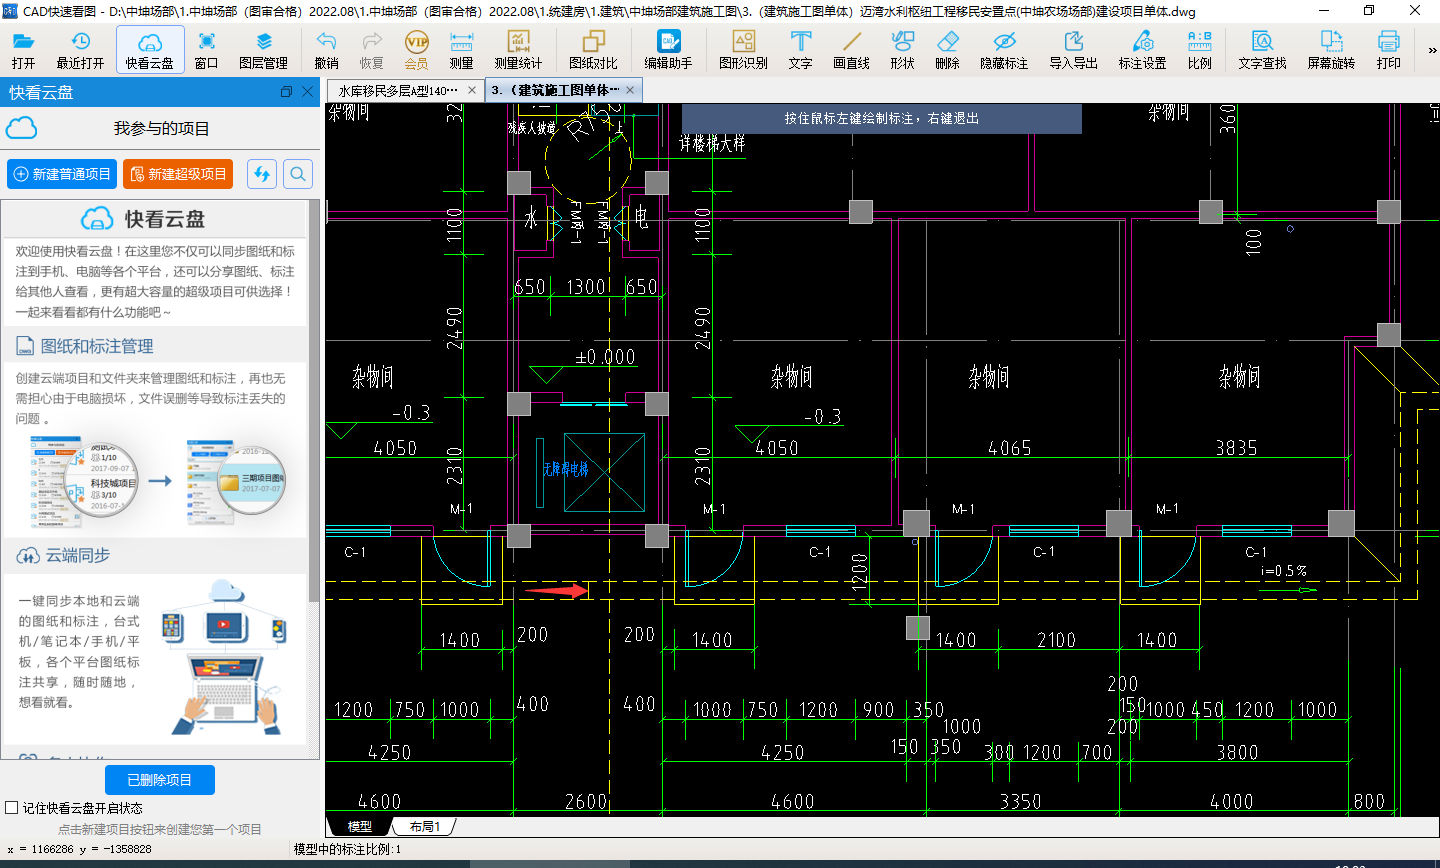Click 屏幕旋转 screen rotate tool
The width and height of the screenshot is (1440, 868).
(x=1331, y=49)
